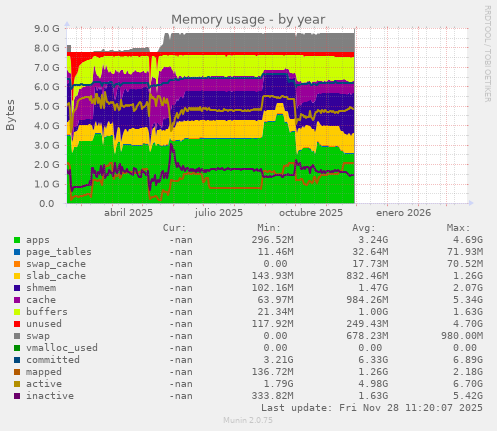Image resolution: width=497 pixels, height=431 pixels.
Task: Click the 'buffers' legend label
Action: tap(47, 312)
